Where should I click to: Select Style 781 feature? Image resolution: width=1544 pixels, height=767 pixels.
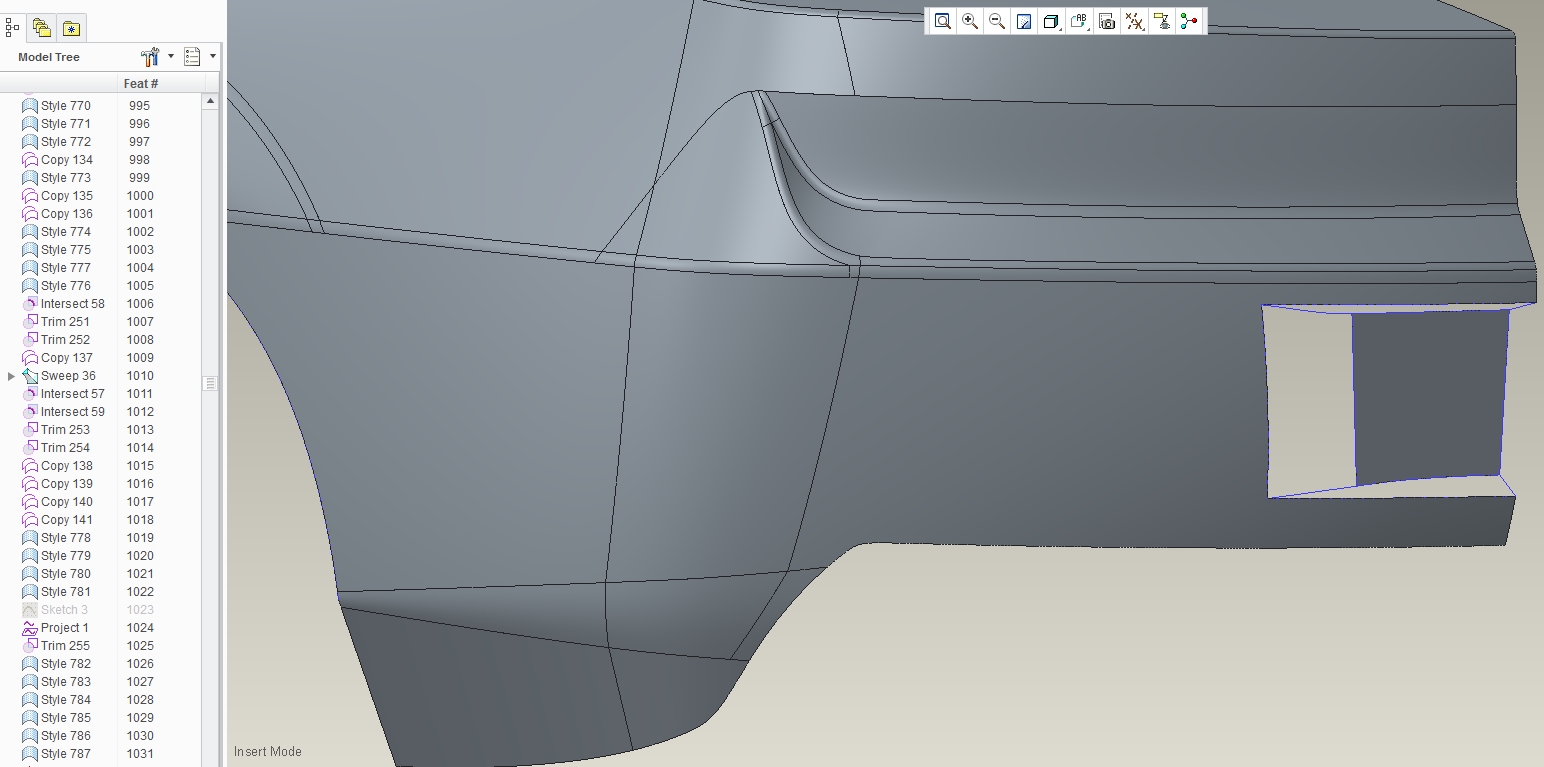point(65,592)
